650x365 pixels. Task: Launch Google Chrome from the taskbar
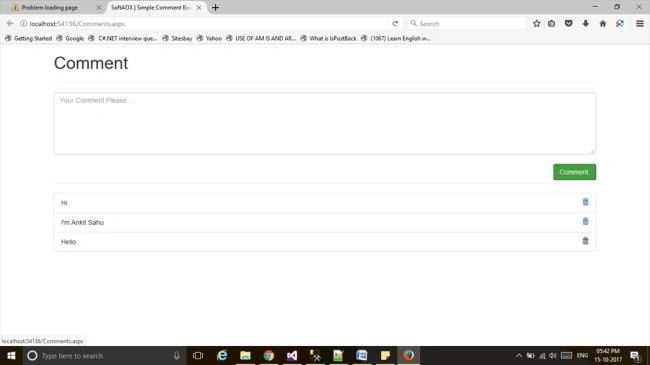(269, 355)
